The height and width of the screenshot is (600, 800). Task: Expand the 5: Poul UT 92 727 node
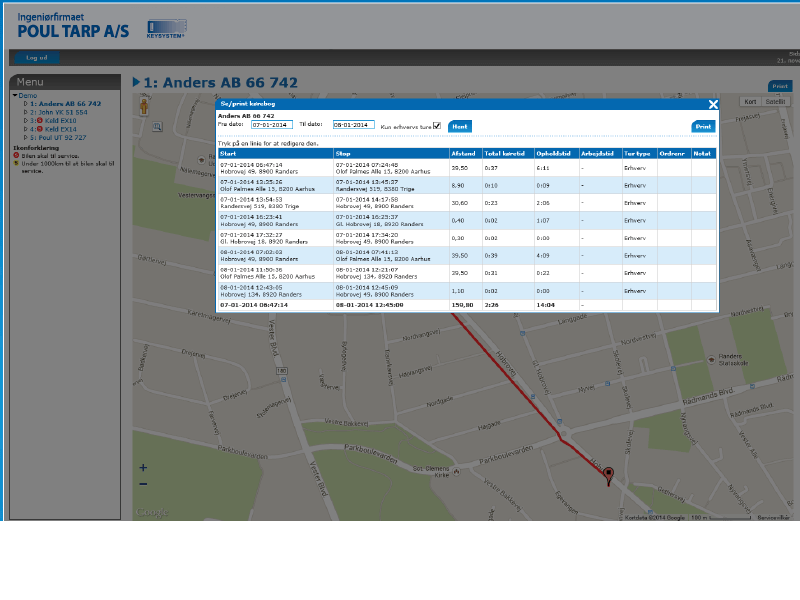pyautogui.click(x=26, y=137)
